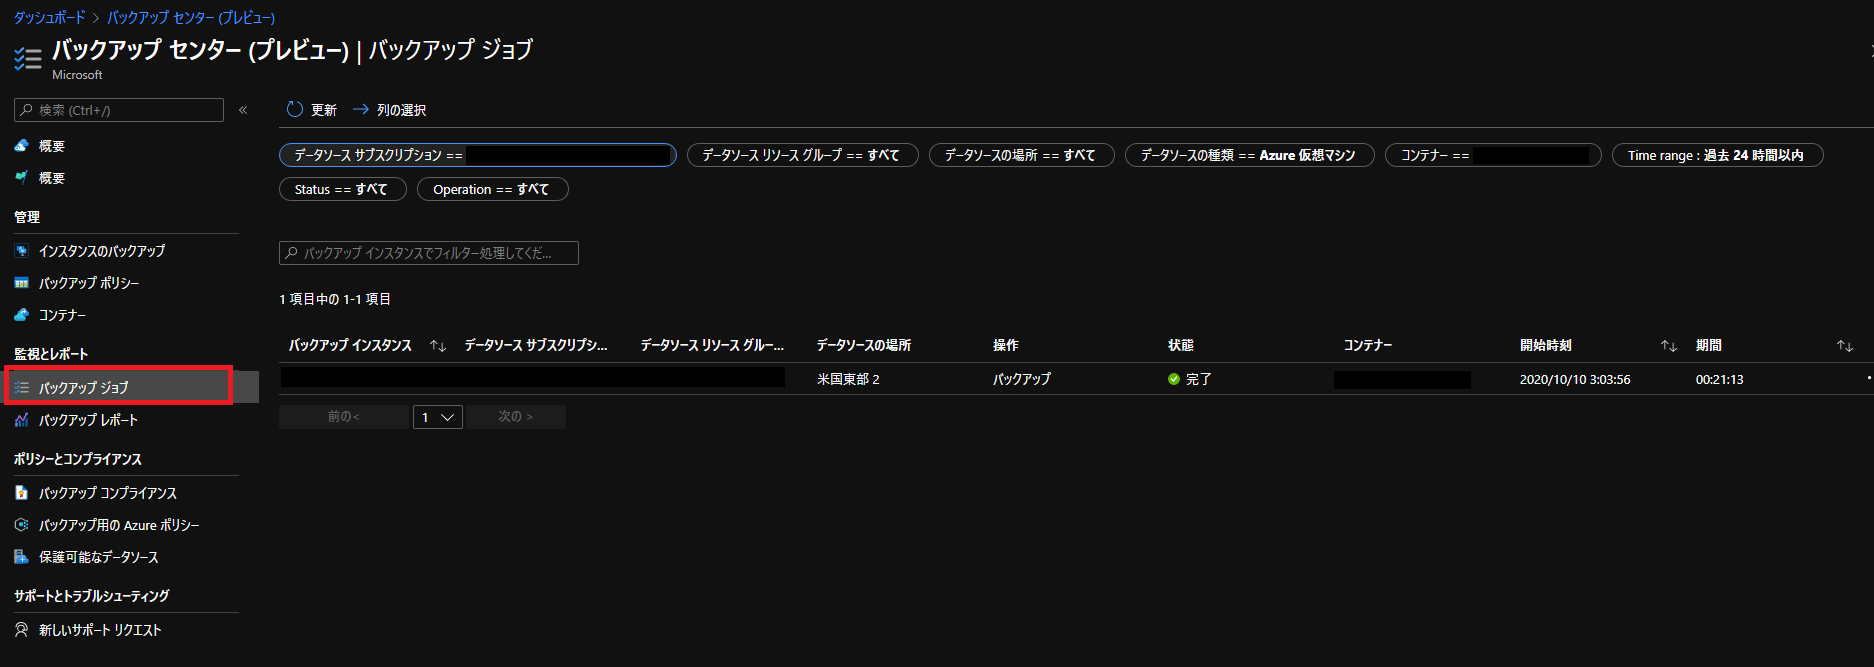Click the コンテナー column header in table
The image size is (1874, 667).
[1368, 345]
